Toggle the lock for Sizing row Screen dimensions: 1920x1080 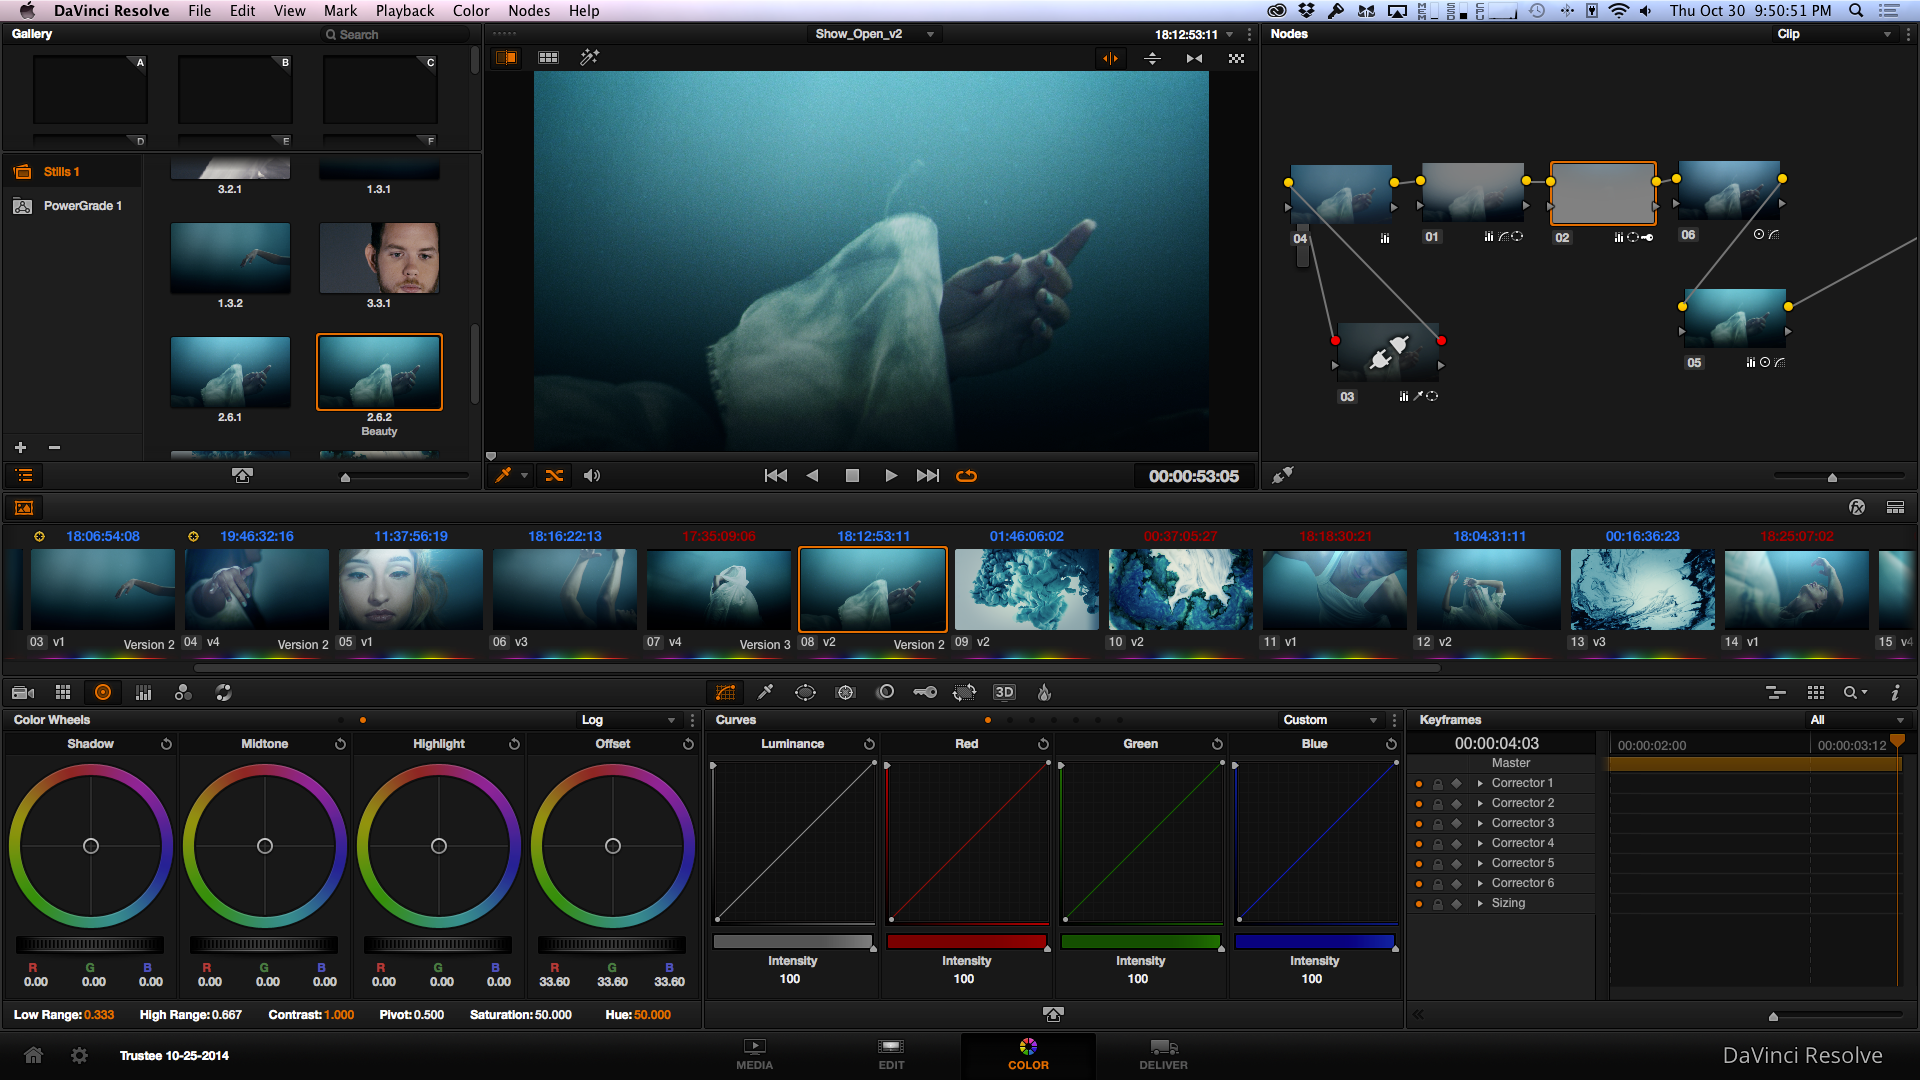tap(1438, 904)
